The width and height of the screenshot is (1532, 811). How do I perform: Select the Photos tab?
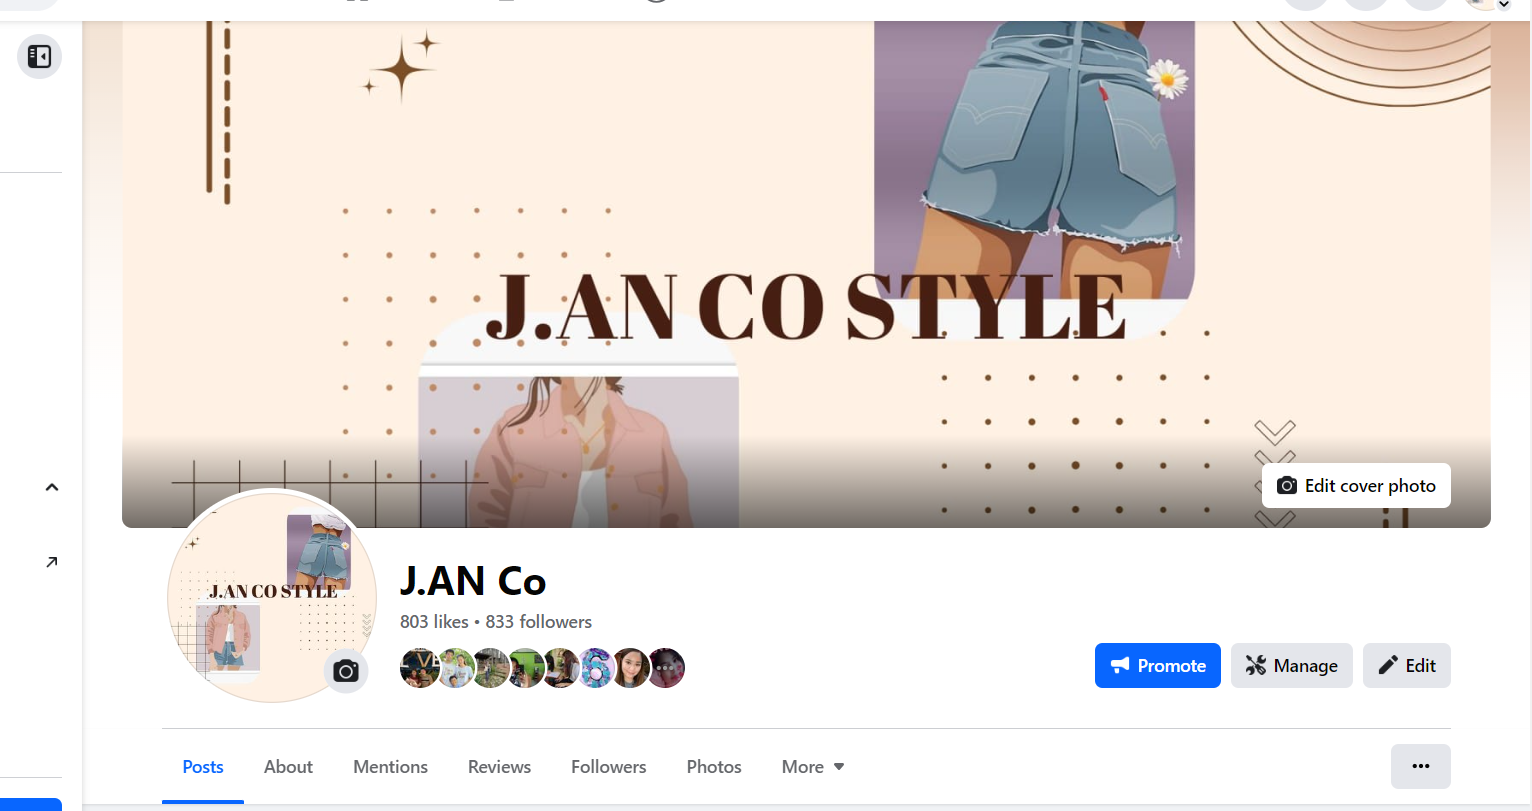714,767
